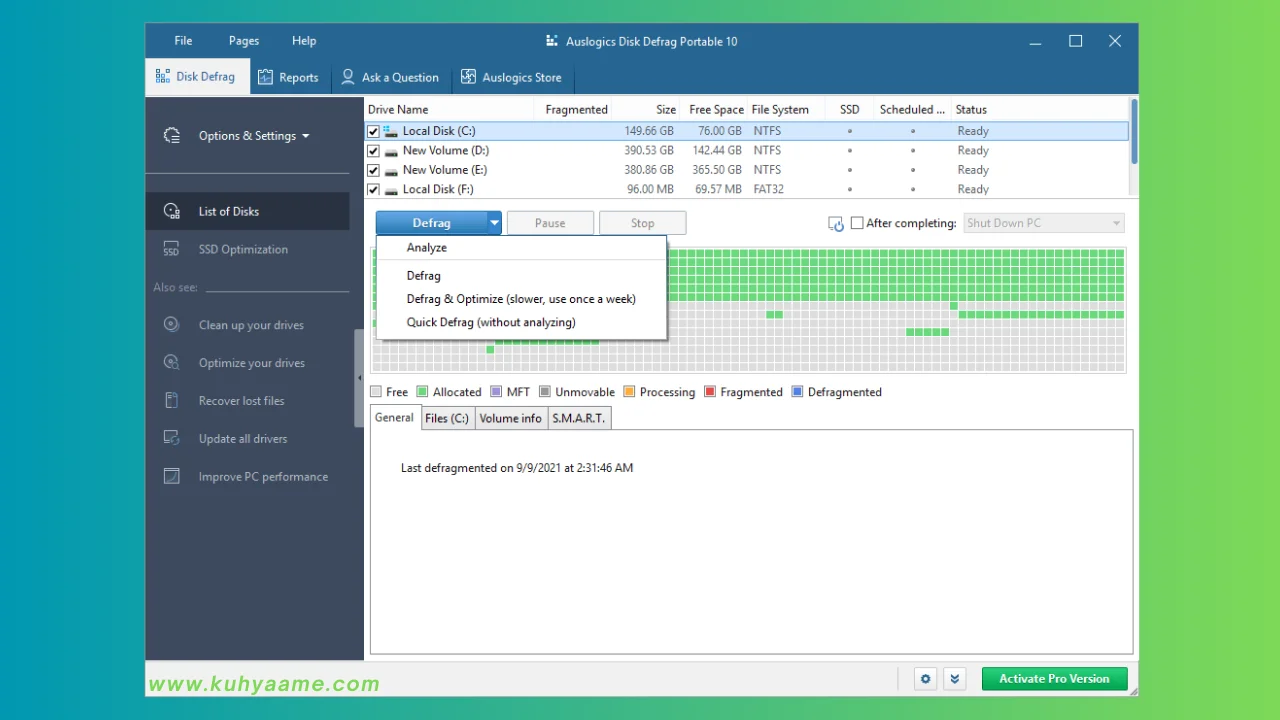Choose Defrag & Optimize menu entry
The height and width of the screenshot is (720, 1280).
click(521, 299)
